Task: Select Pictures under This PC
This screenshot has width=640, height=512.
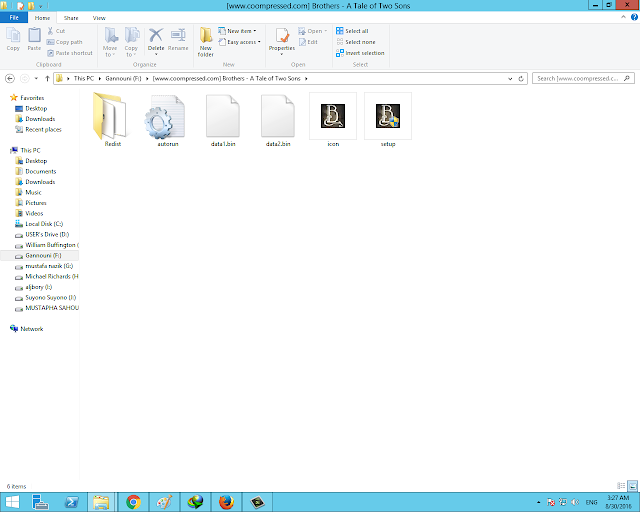Action: tap(31, 203)
